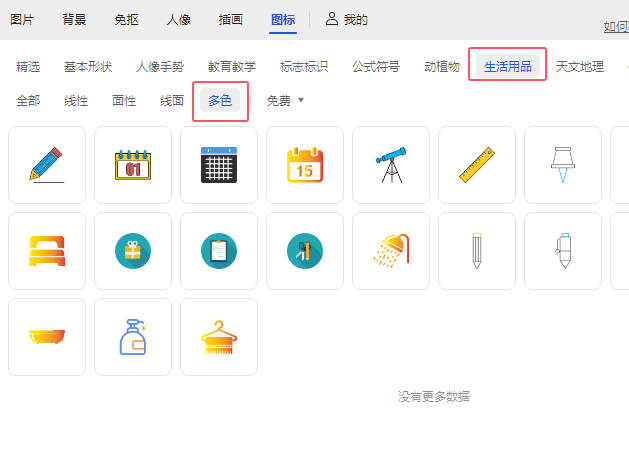Viewport: 629px width, 462px height.
Task: Filter icons by 多色 style
Action: click(x=220, y=100)
